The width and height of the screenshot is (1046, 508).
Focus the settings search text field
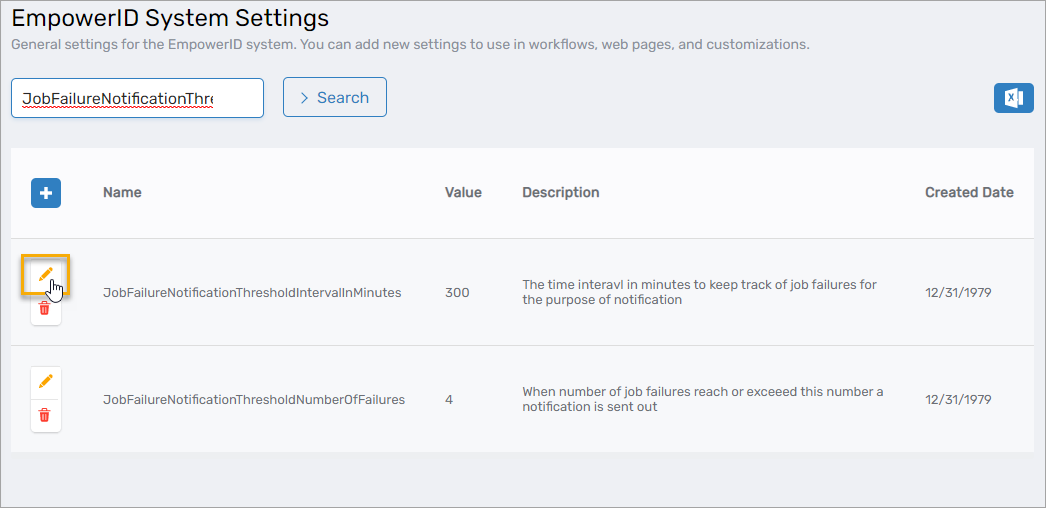coord(137,98)
